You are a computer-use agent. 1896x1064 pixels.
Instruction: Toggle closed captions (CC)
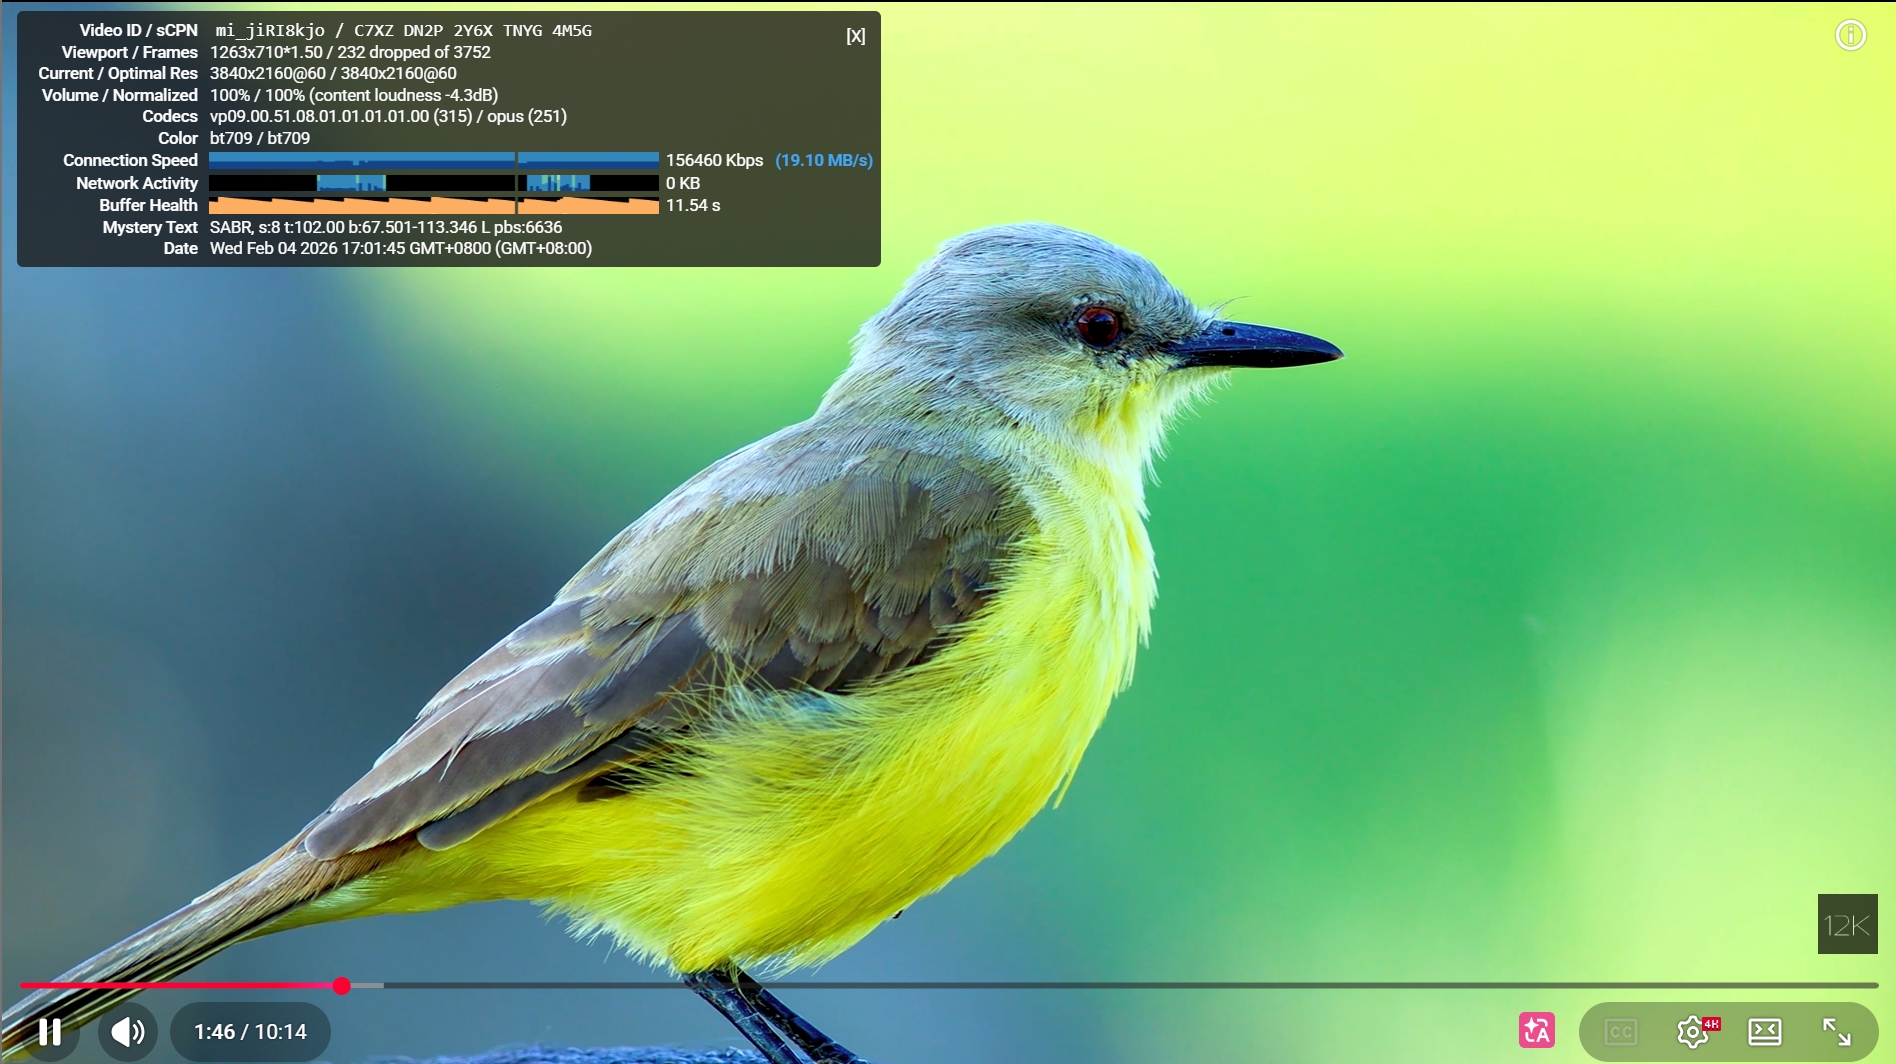pos(1621,1032)
